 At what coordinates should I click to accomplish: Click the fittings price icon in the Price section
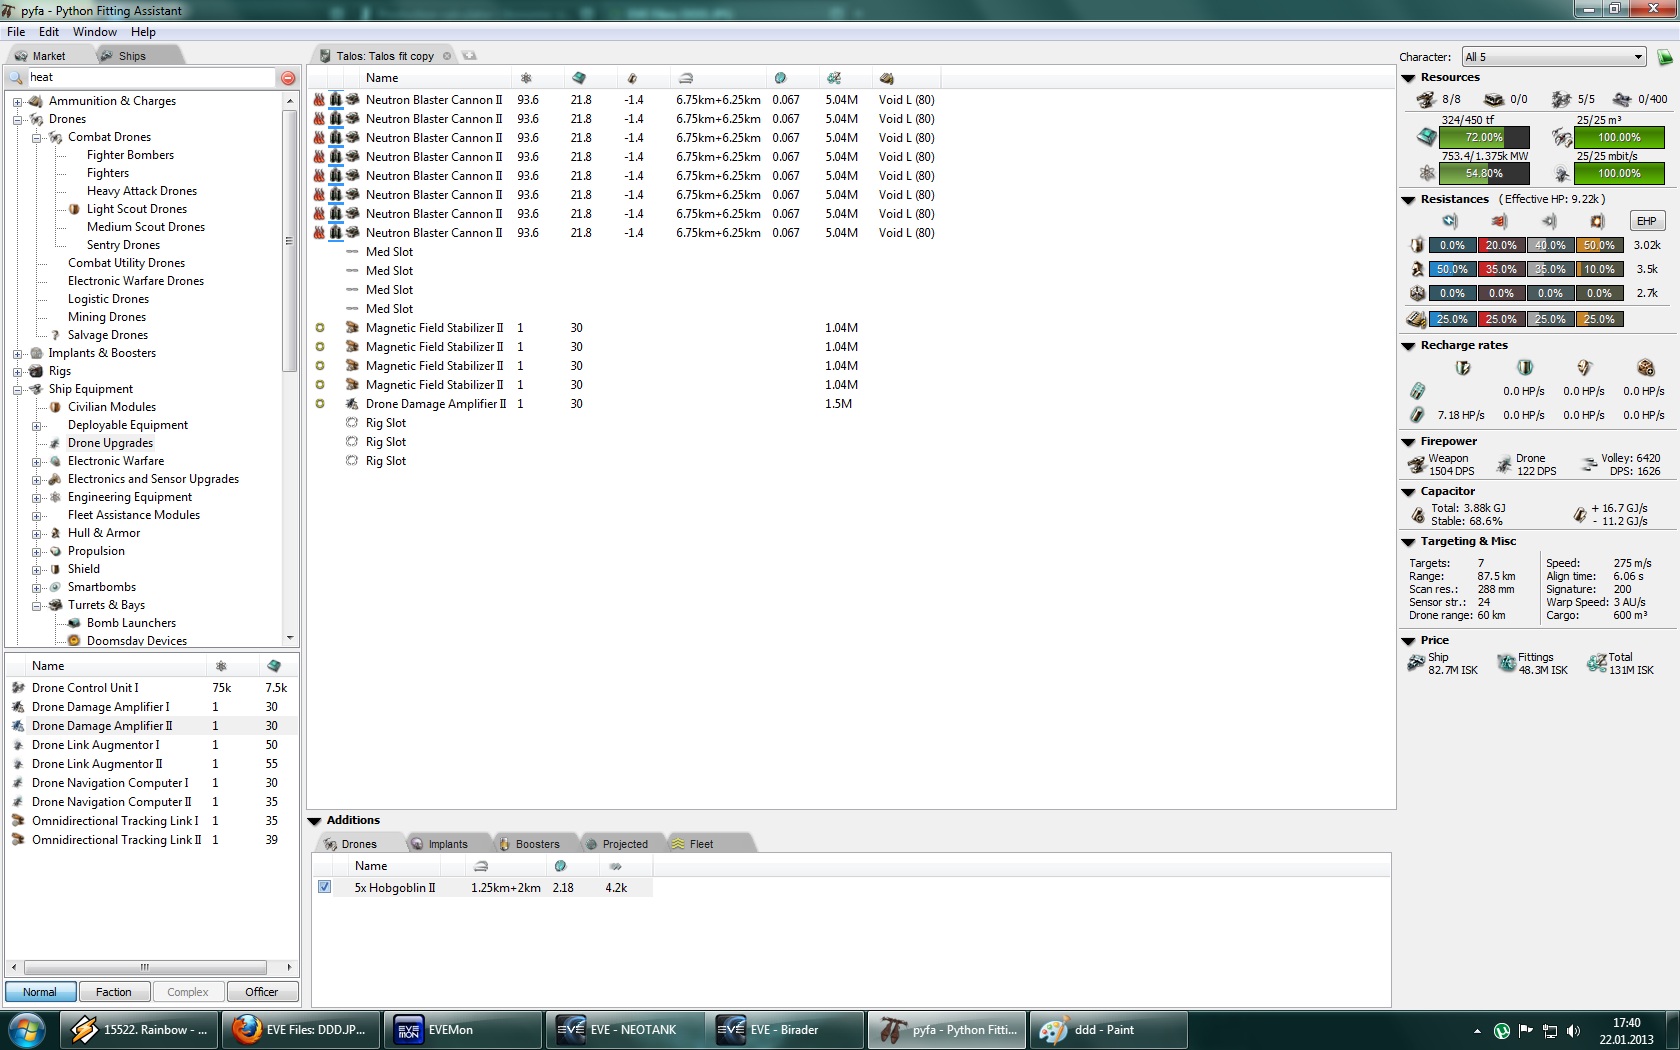pos(1507,663)
